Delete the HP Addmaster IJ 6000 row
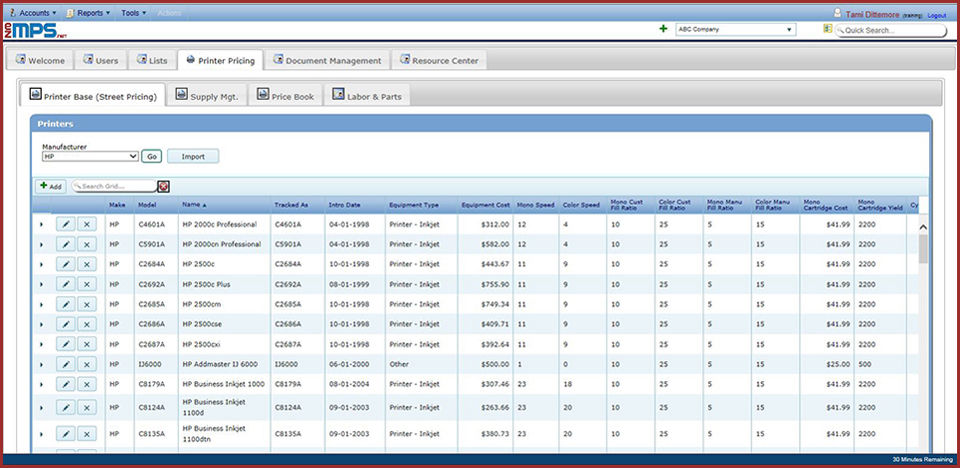 click(x=86, y=364)
